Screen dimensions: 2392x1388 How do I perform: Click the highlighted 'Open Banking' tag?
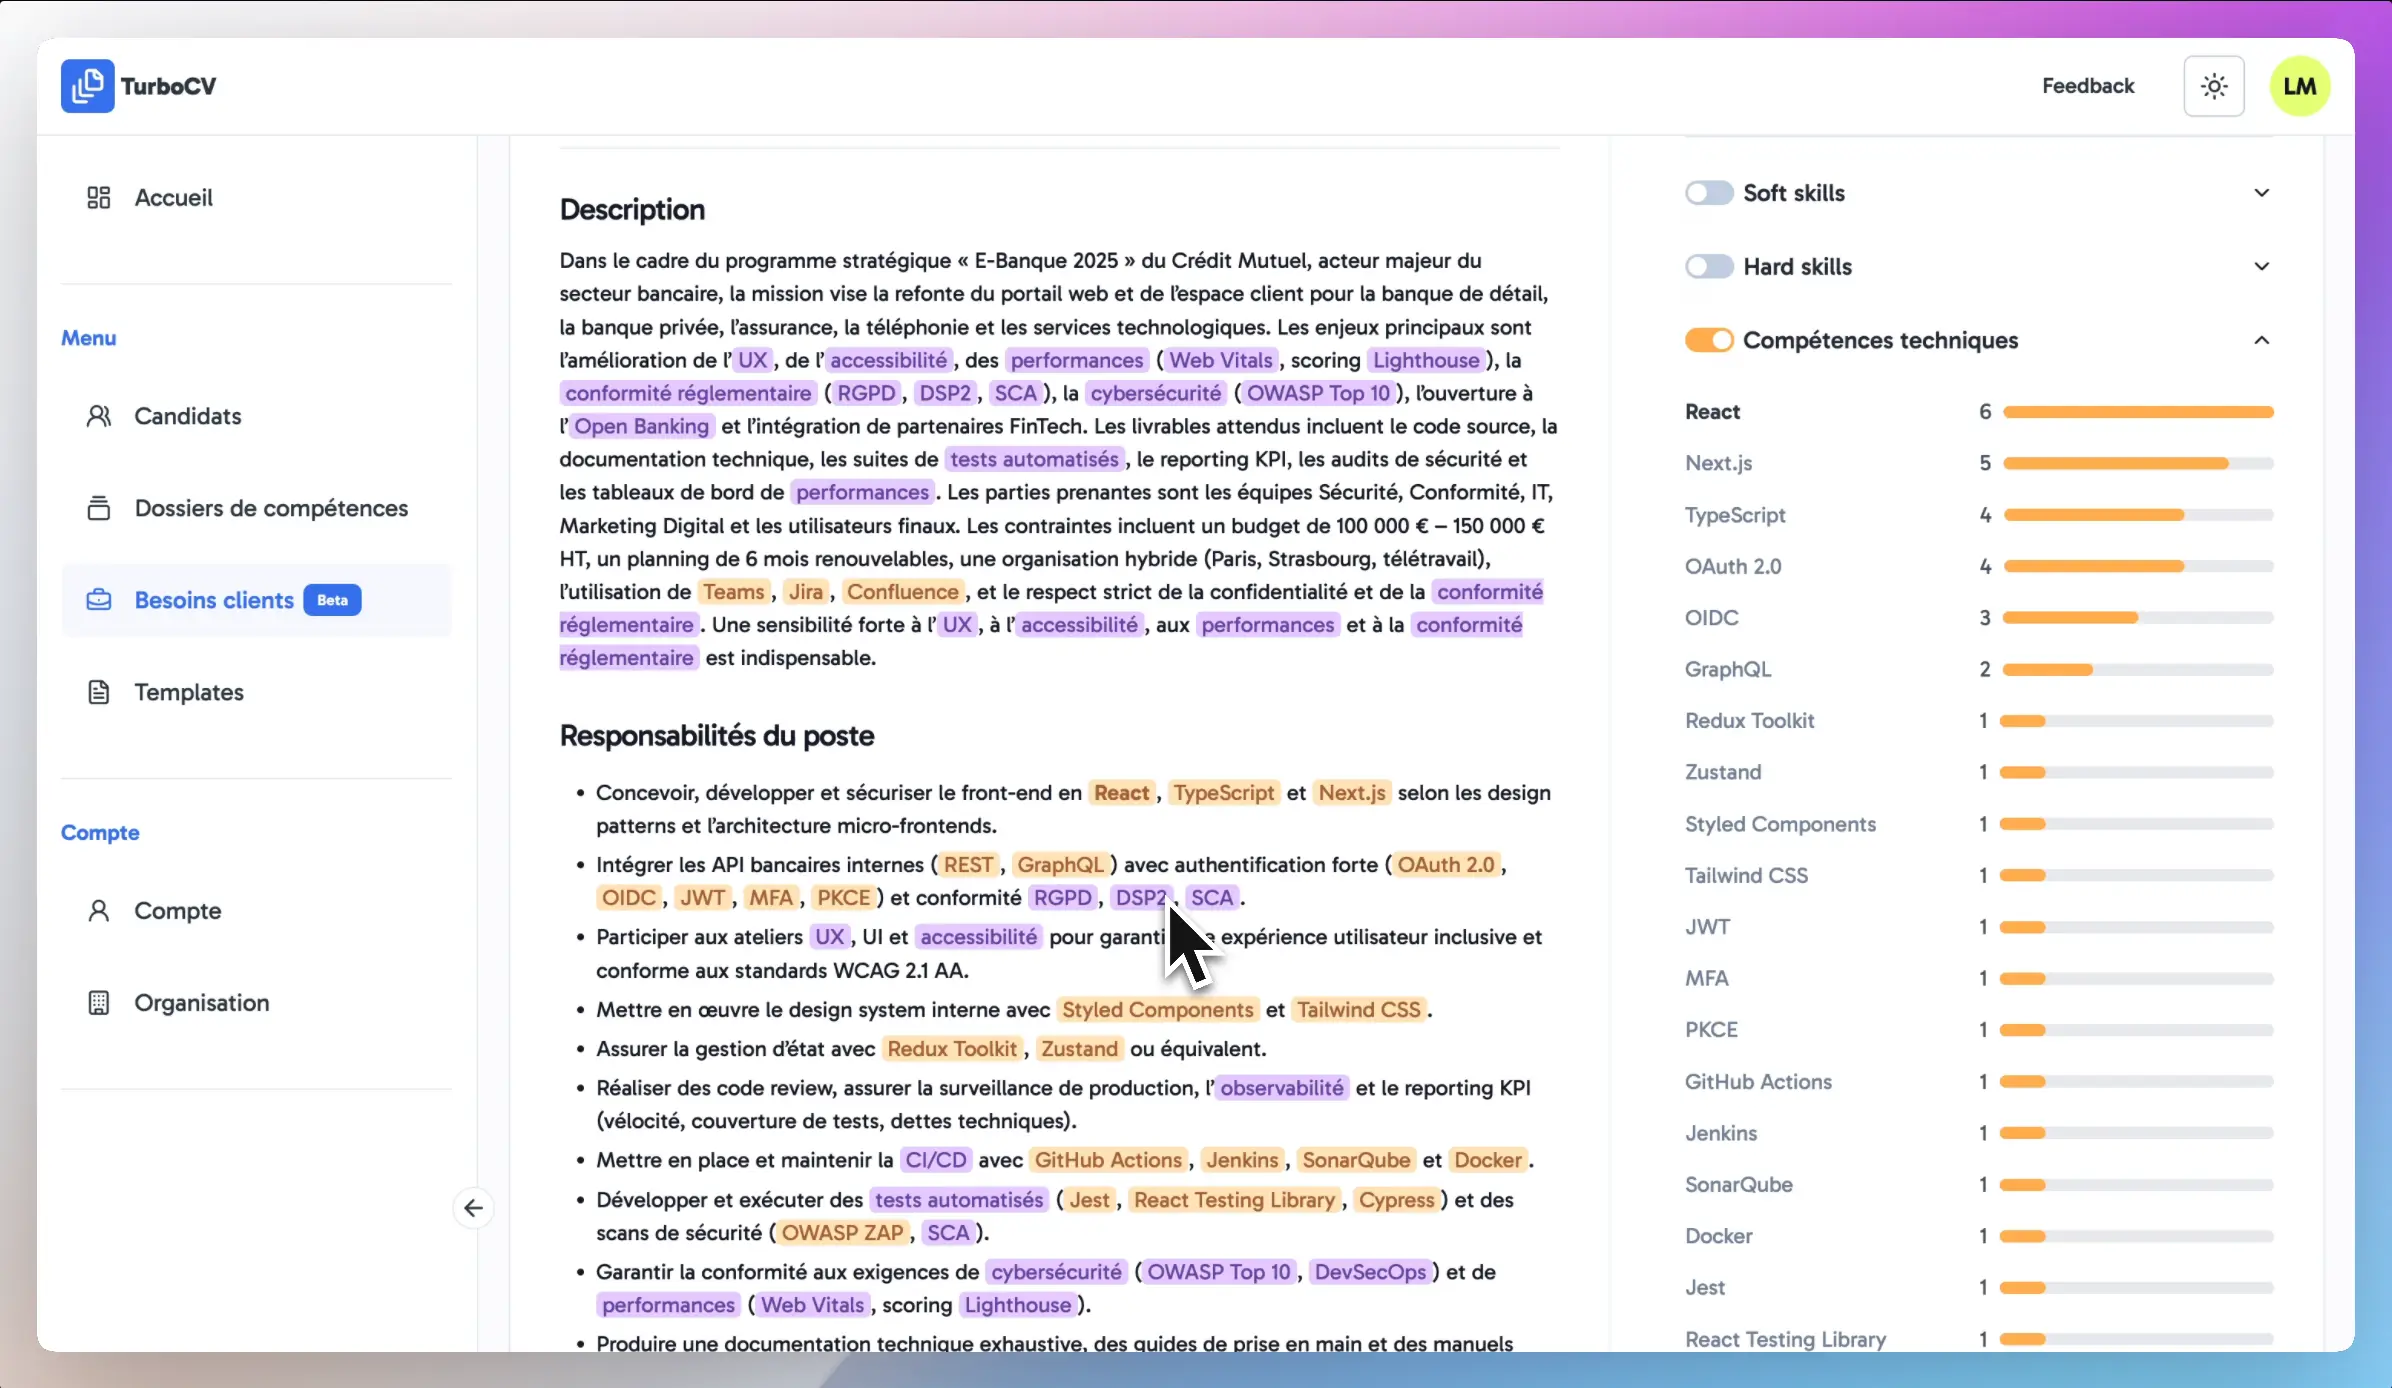(641, 426)
